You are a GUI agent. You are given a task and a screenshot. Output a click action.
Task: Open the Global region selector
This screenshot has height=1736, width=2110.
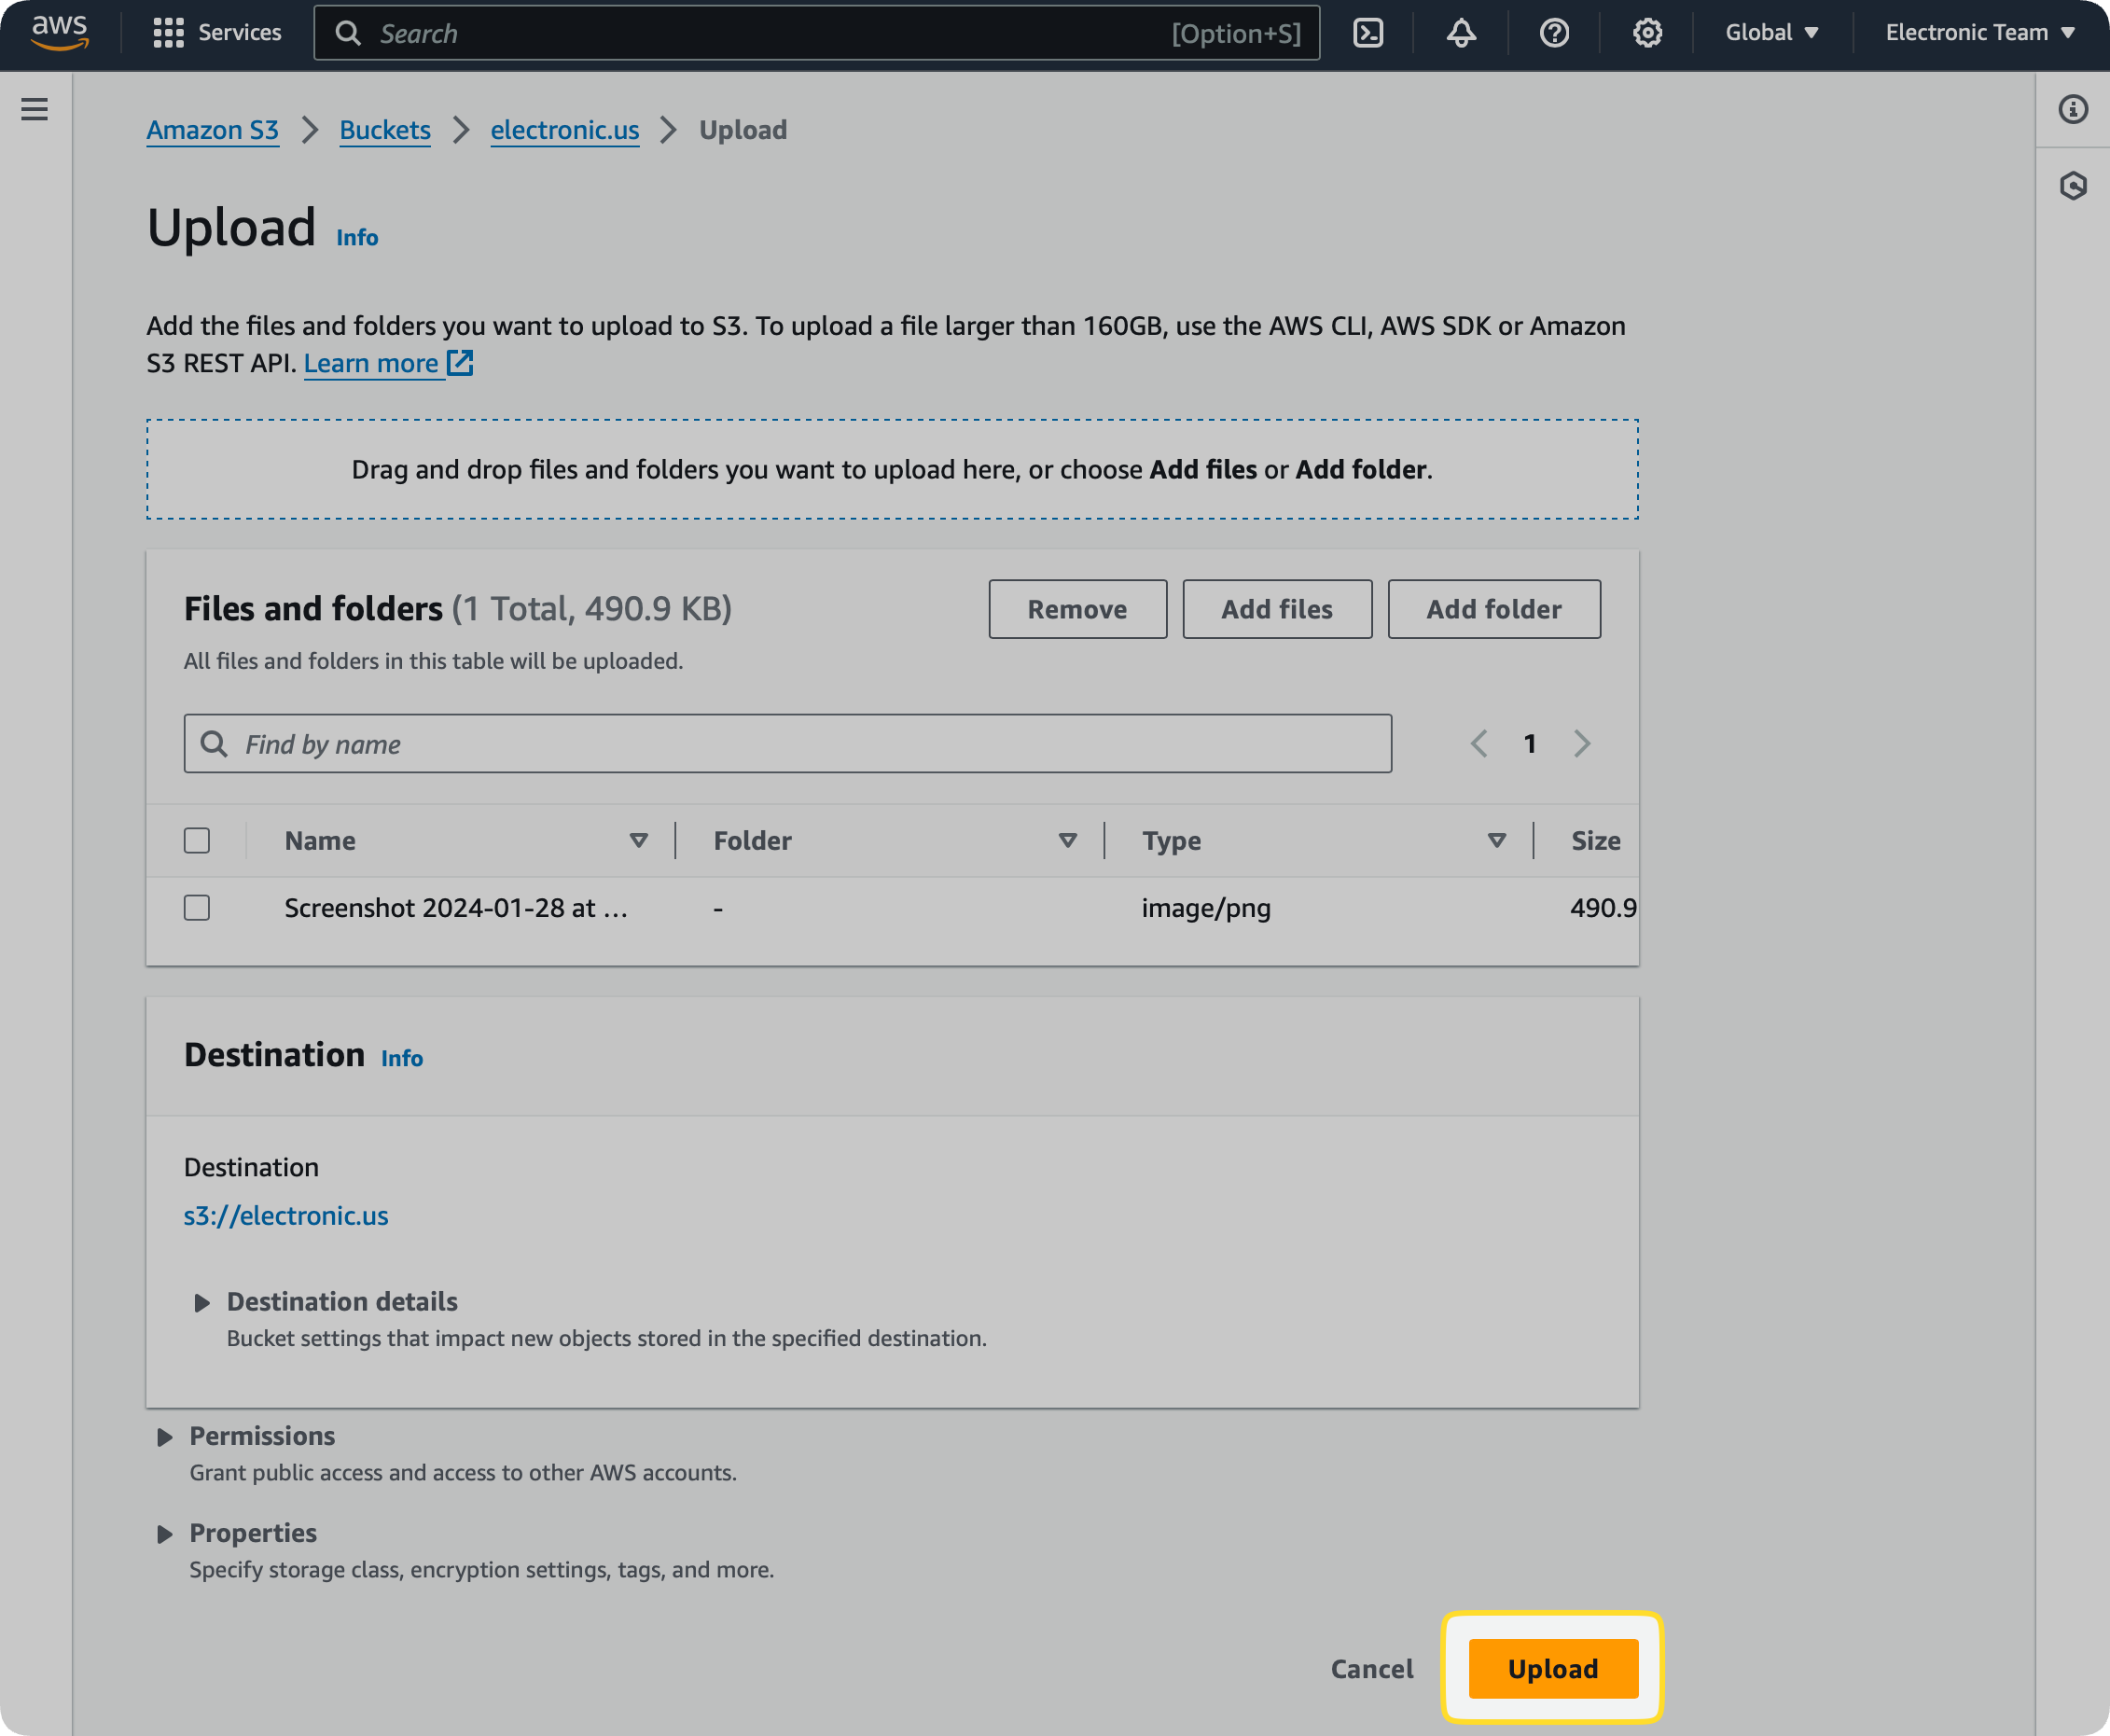1771,32
